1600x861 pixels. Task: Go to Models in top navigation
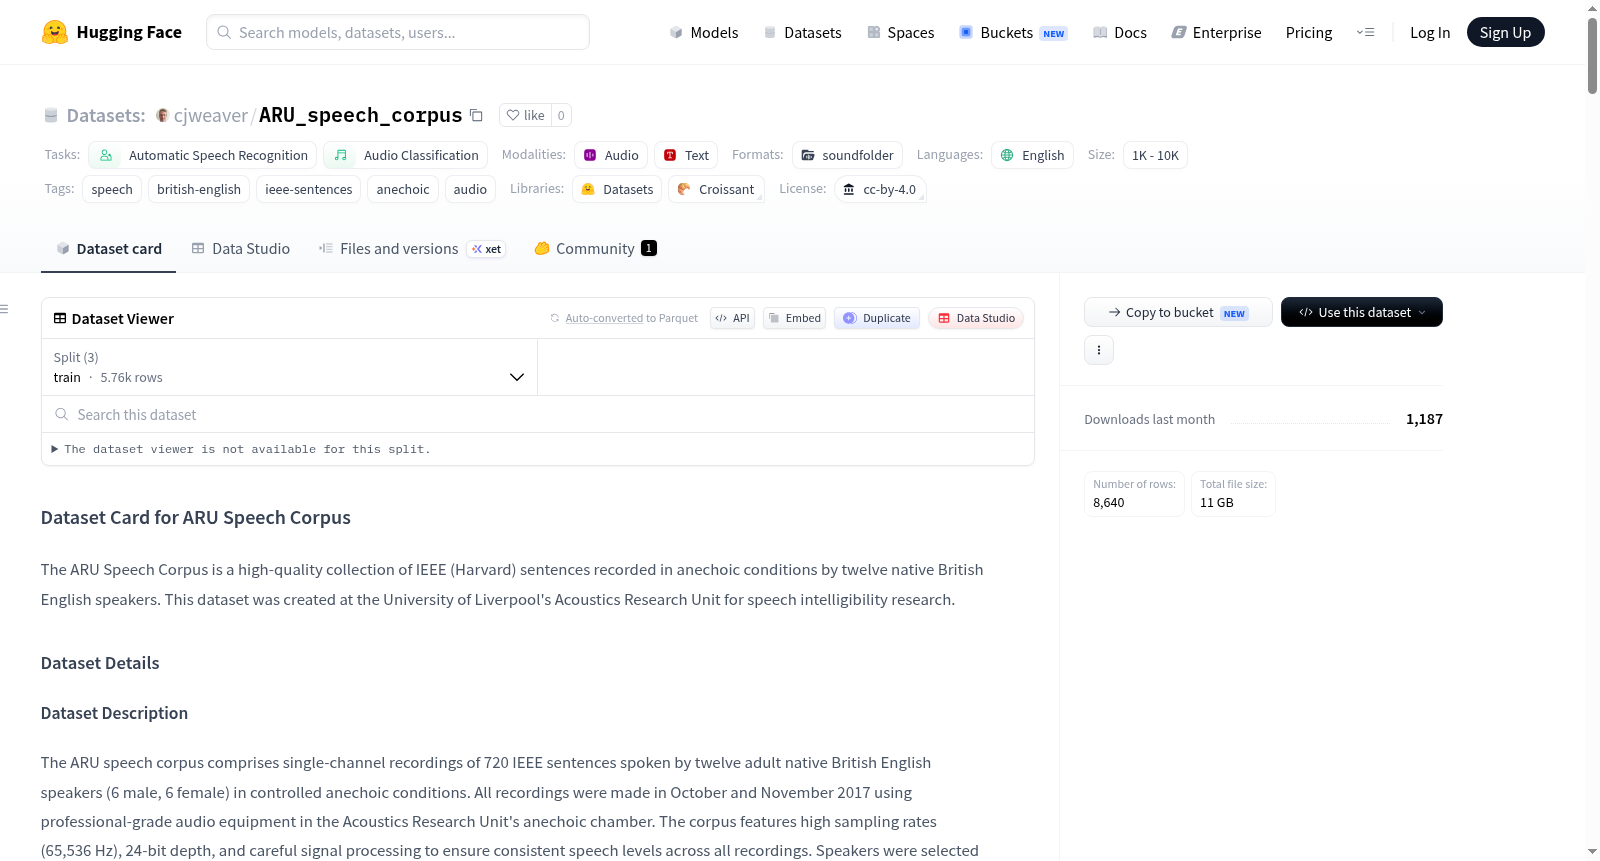[704, 32]
